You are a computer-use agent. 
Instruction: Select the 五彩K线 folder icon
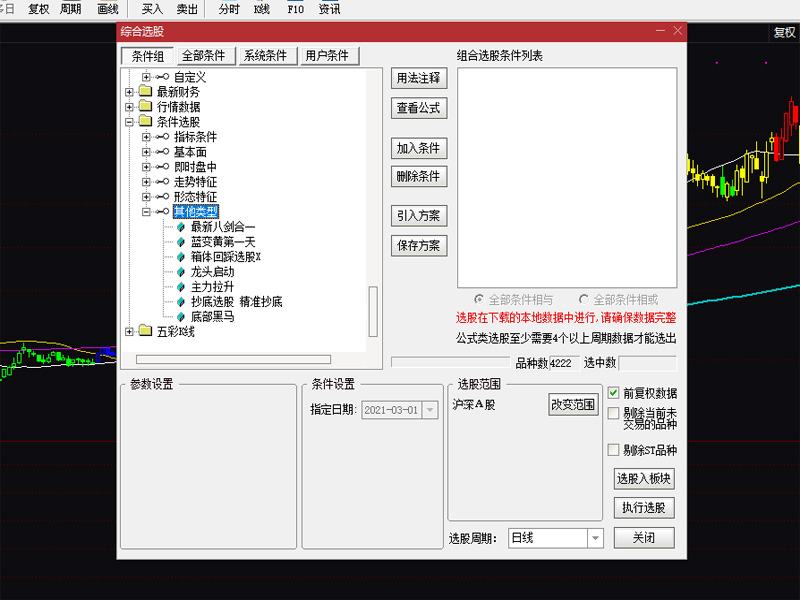146,331
